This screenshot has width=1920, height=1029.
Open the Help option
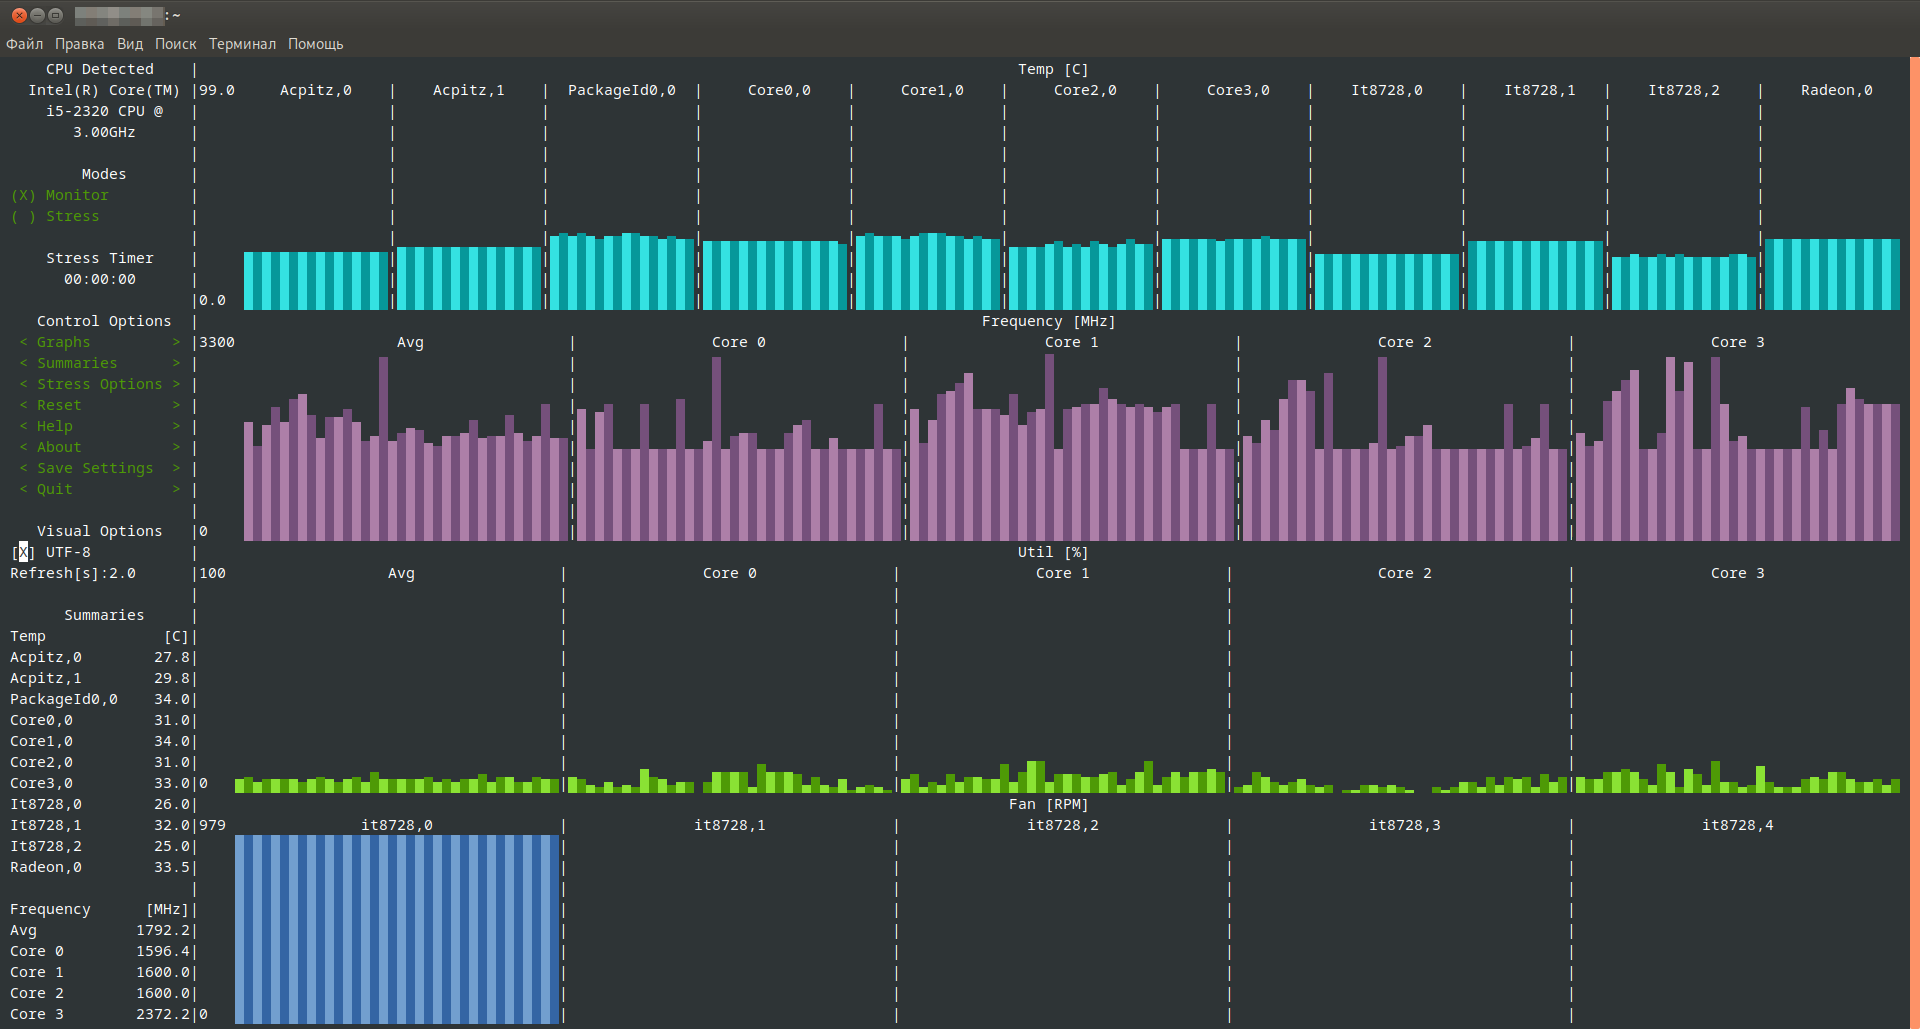(55, 426)
